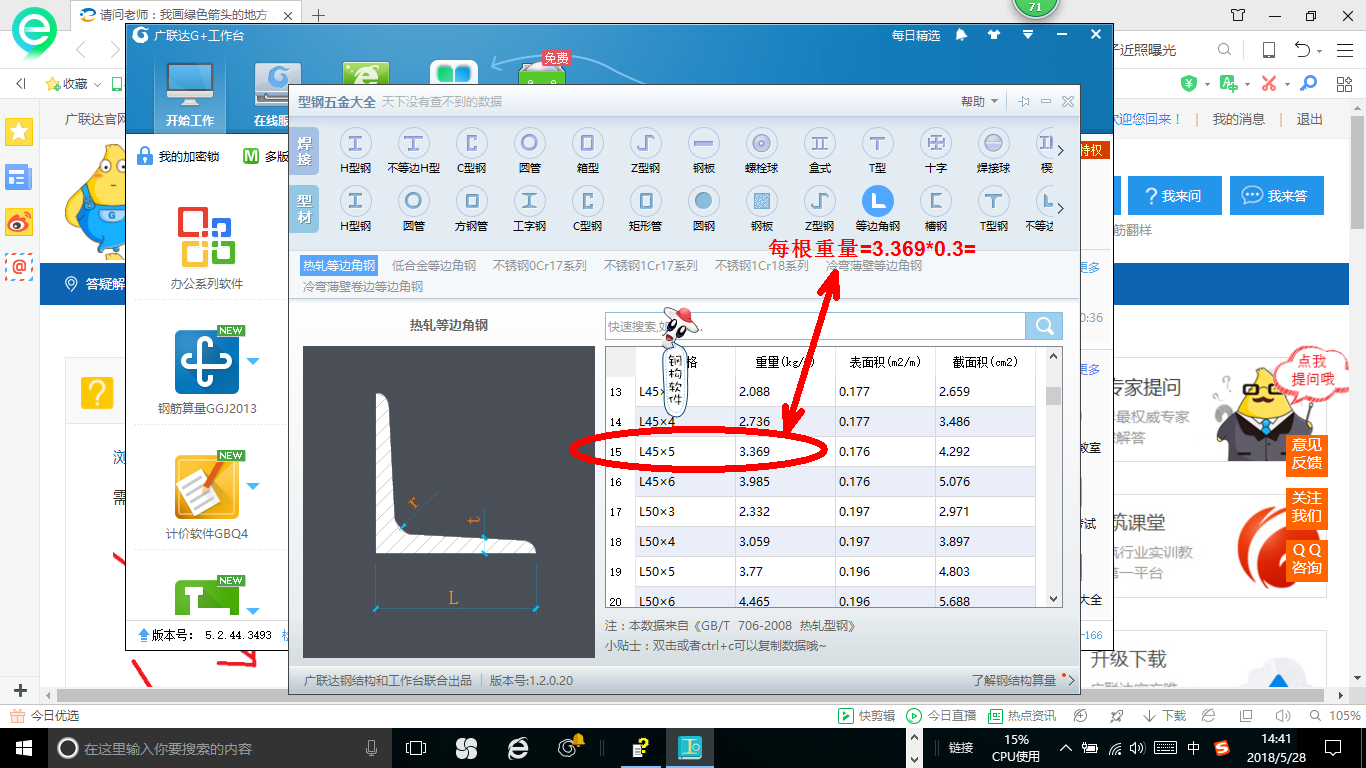This screenshot has width=1366, height=768.
Task: Open 办公系列软件 app icon
Action: [206, 236]
